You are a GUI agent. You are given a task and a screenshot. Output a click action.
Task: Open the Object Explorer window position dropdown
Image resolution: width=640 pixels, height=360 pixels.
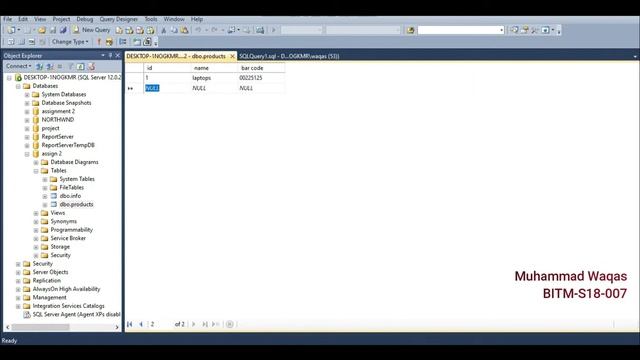point(103,56)
